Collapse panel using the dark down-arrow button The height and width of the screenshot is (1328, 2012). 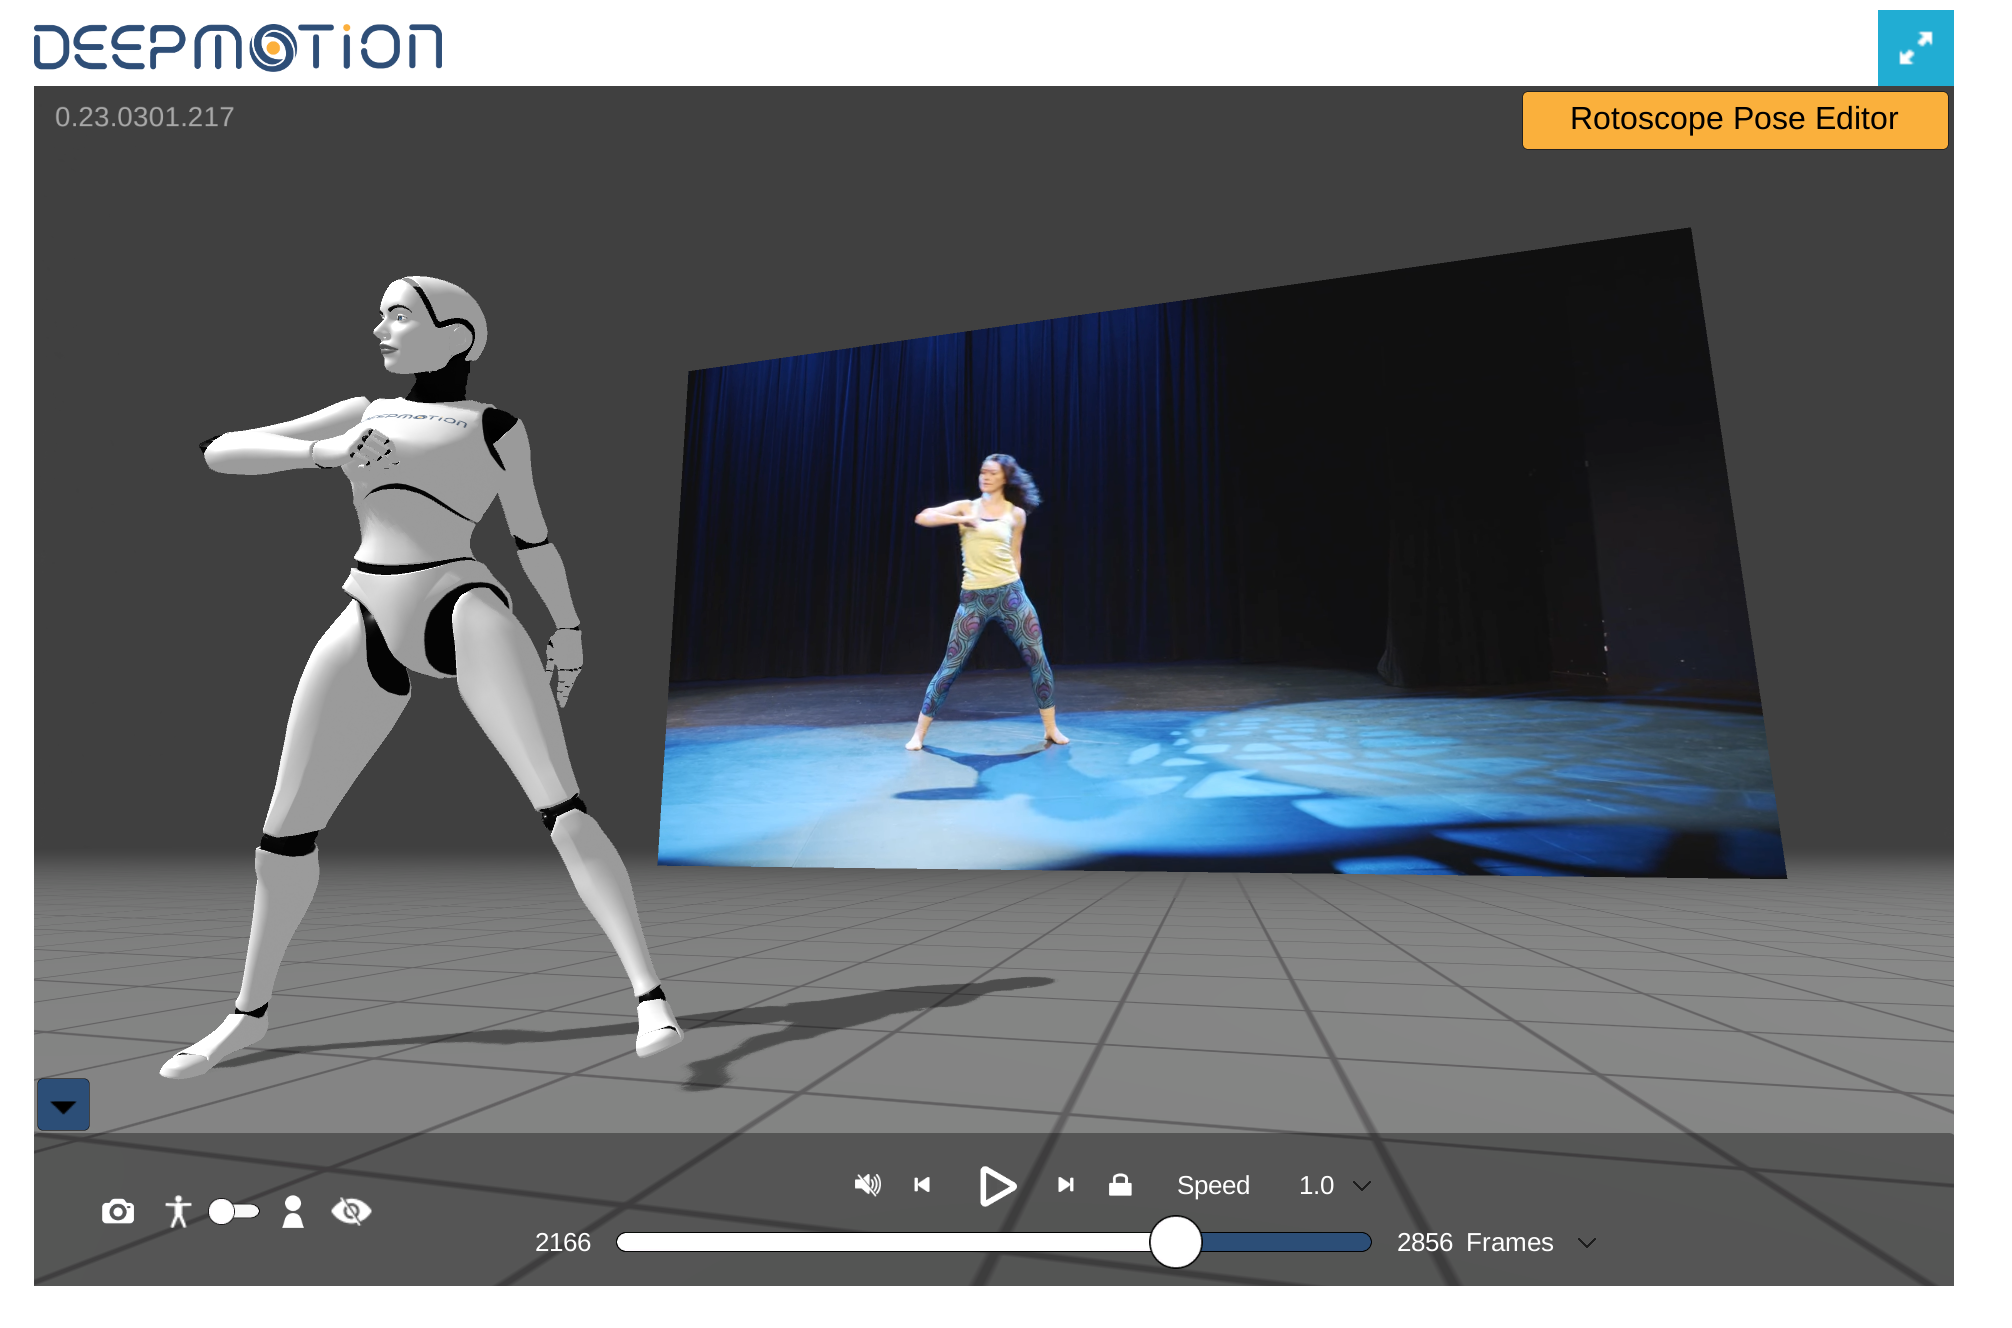click(x=64, y=1105)
